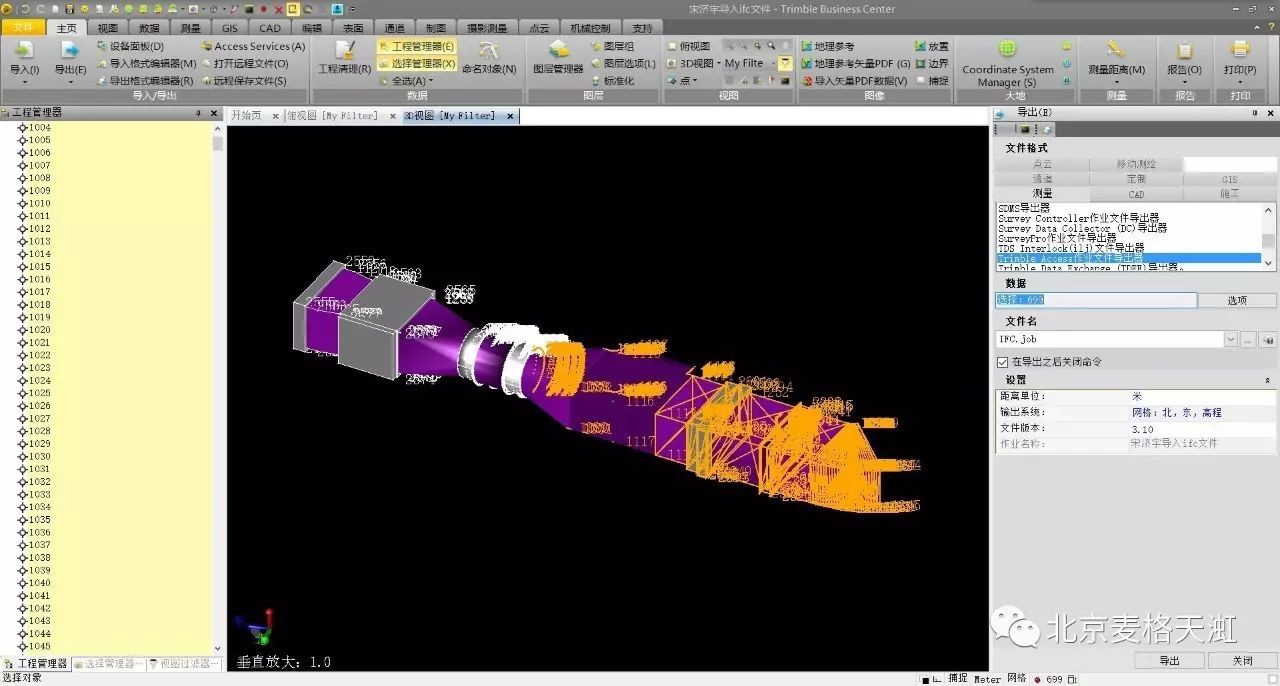Pin the 导出 panel

(x=1255, y=113)
